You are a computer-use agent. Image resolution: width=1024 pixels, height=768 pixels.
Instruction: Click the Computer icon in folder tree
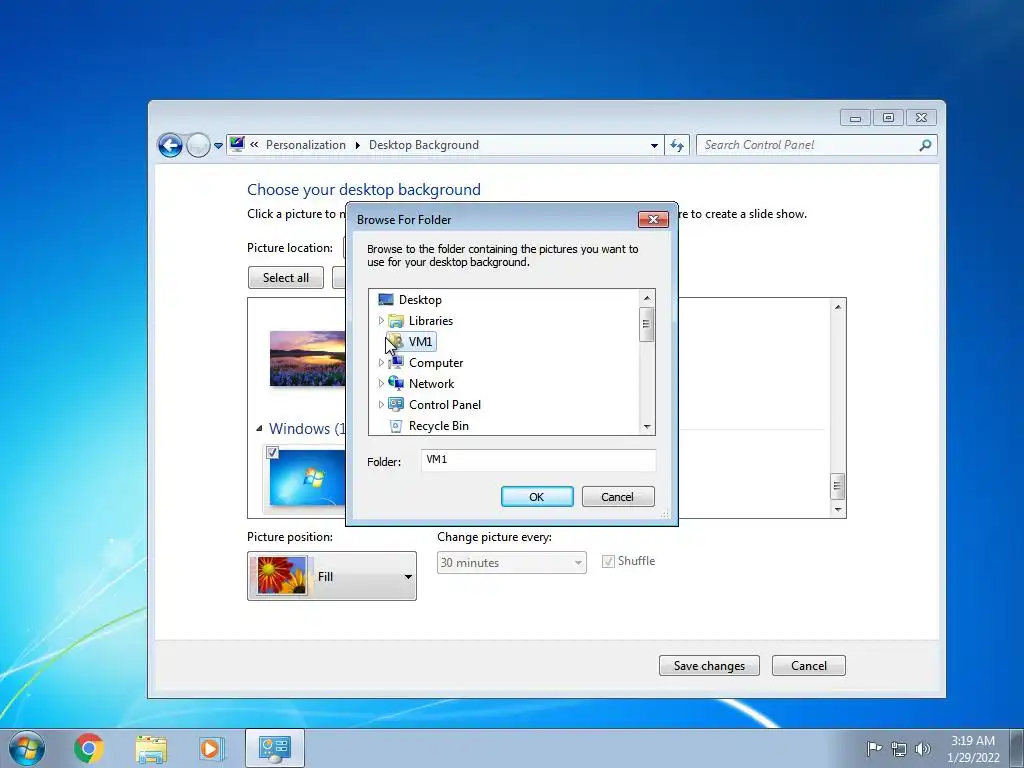pyautogui.click(x=396, y=362)
